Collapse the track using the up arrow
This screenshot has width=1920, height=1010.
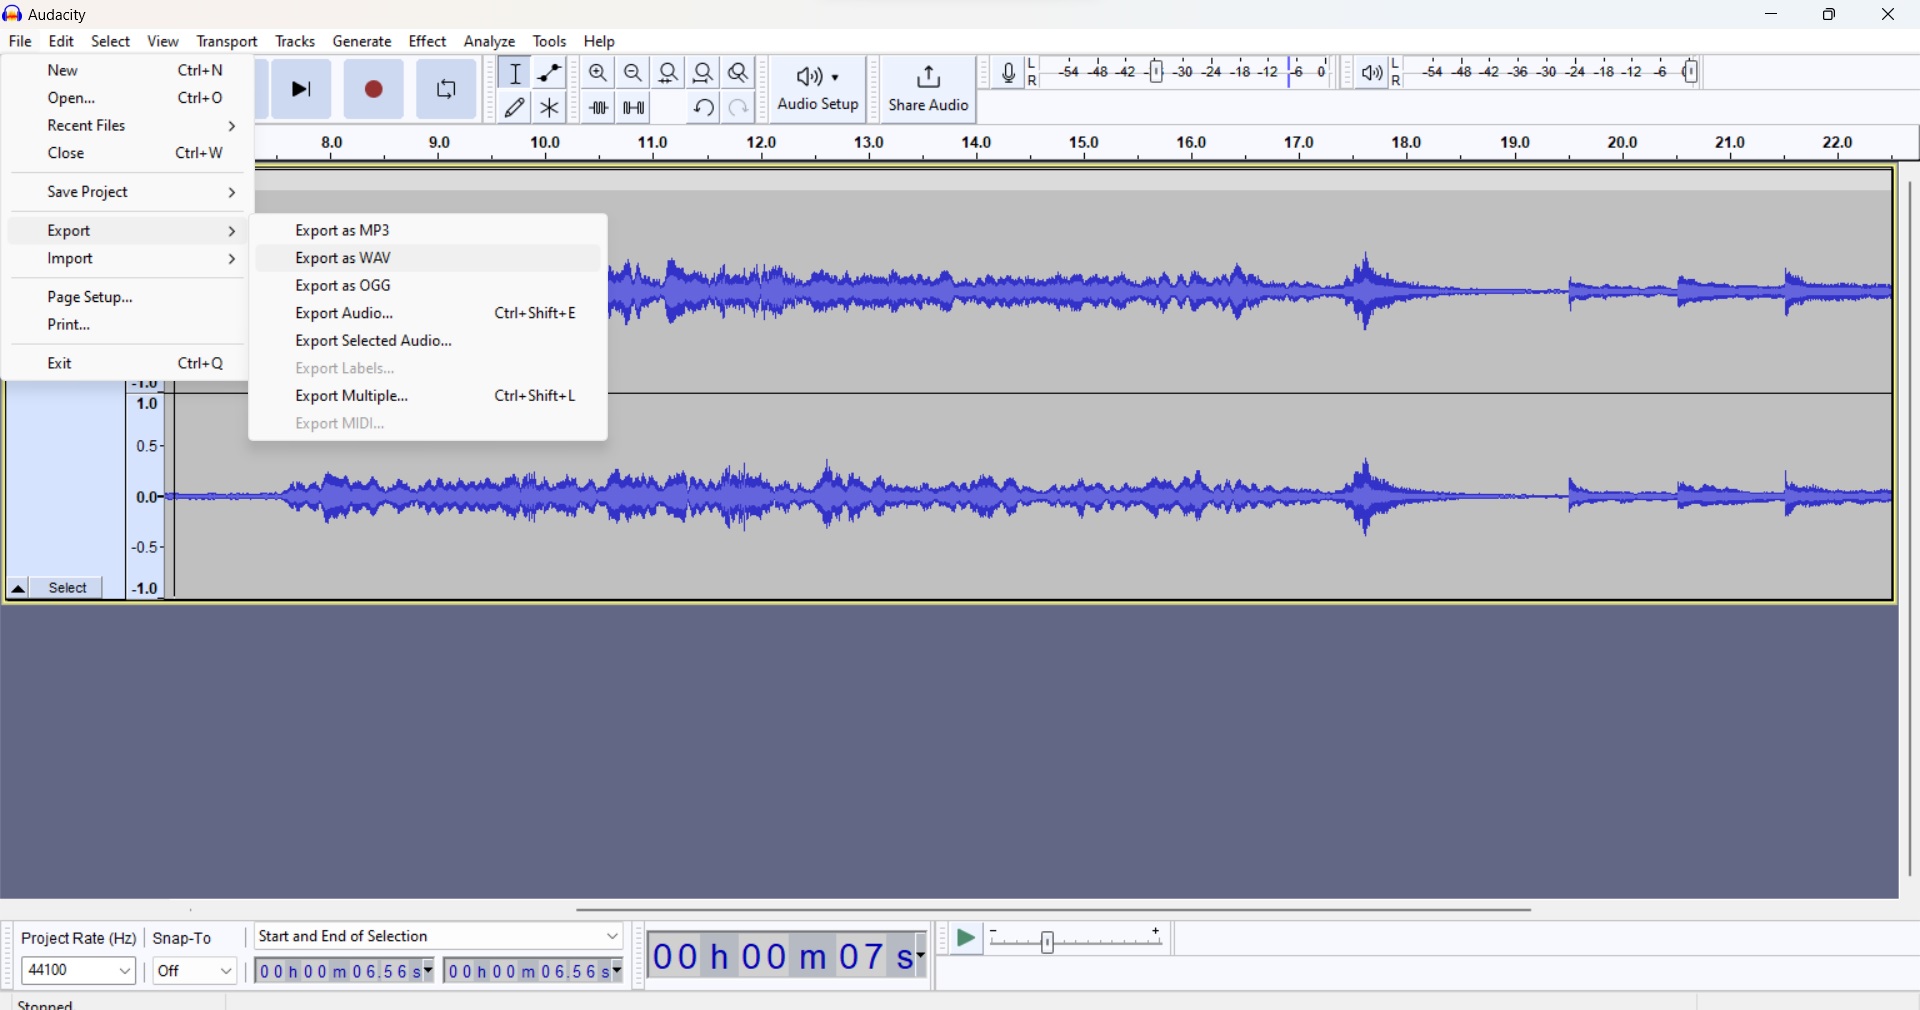[17, 589]
